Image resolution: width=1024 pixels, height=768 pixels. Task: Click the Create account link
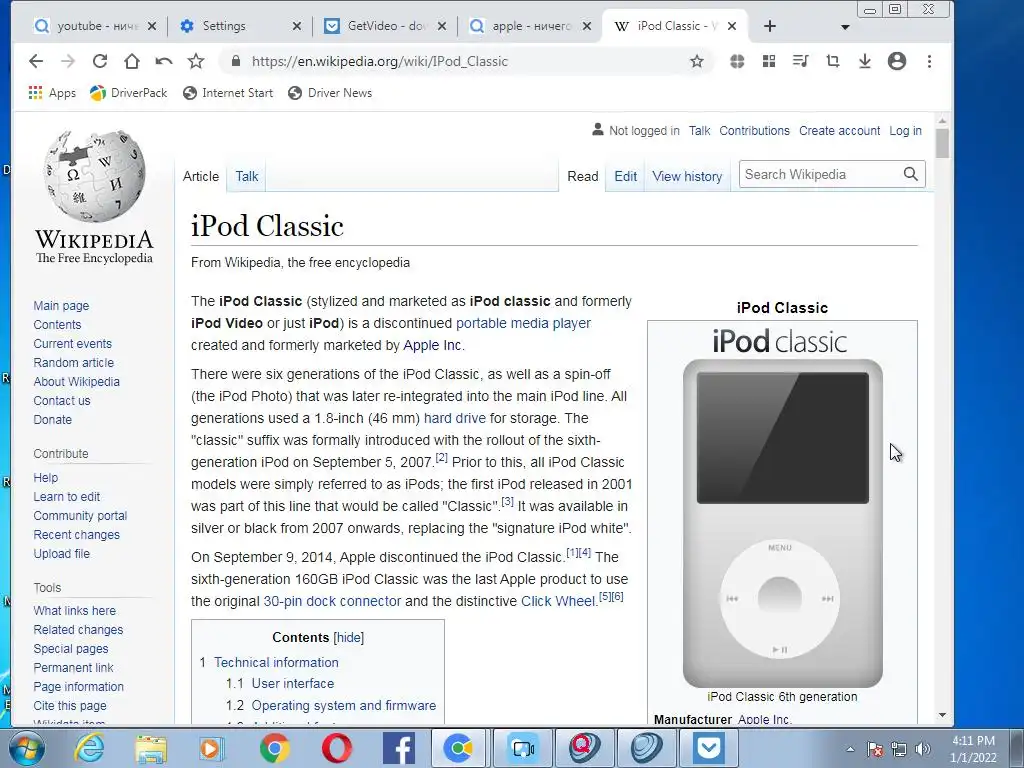839,131
